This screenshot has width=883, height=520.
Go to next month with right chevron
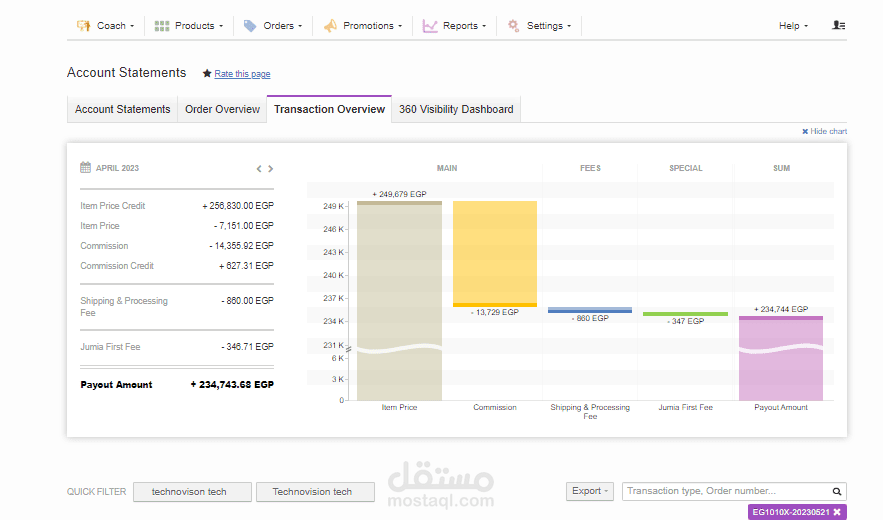[x=271, y=168]
